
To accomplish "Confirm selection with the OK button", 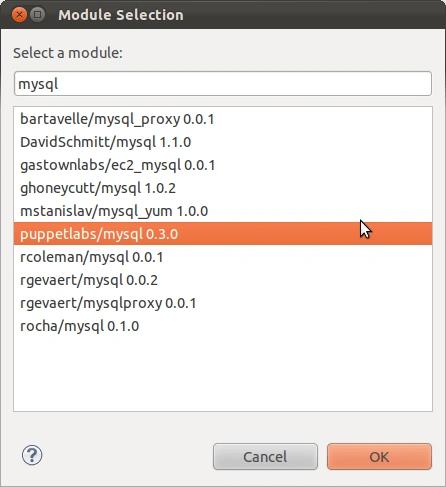I will pyautogui.click(x=379, y=457).
